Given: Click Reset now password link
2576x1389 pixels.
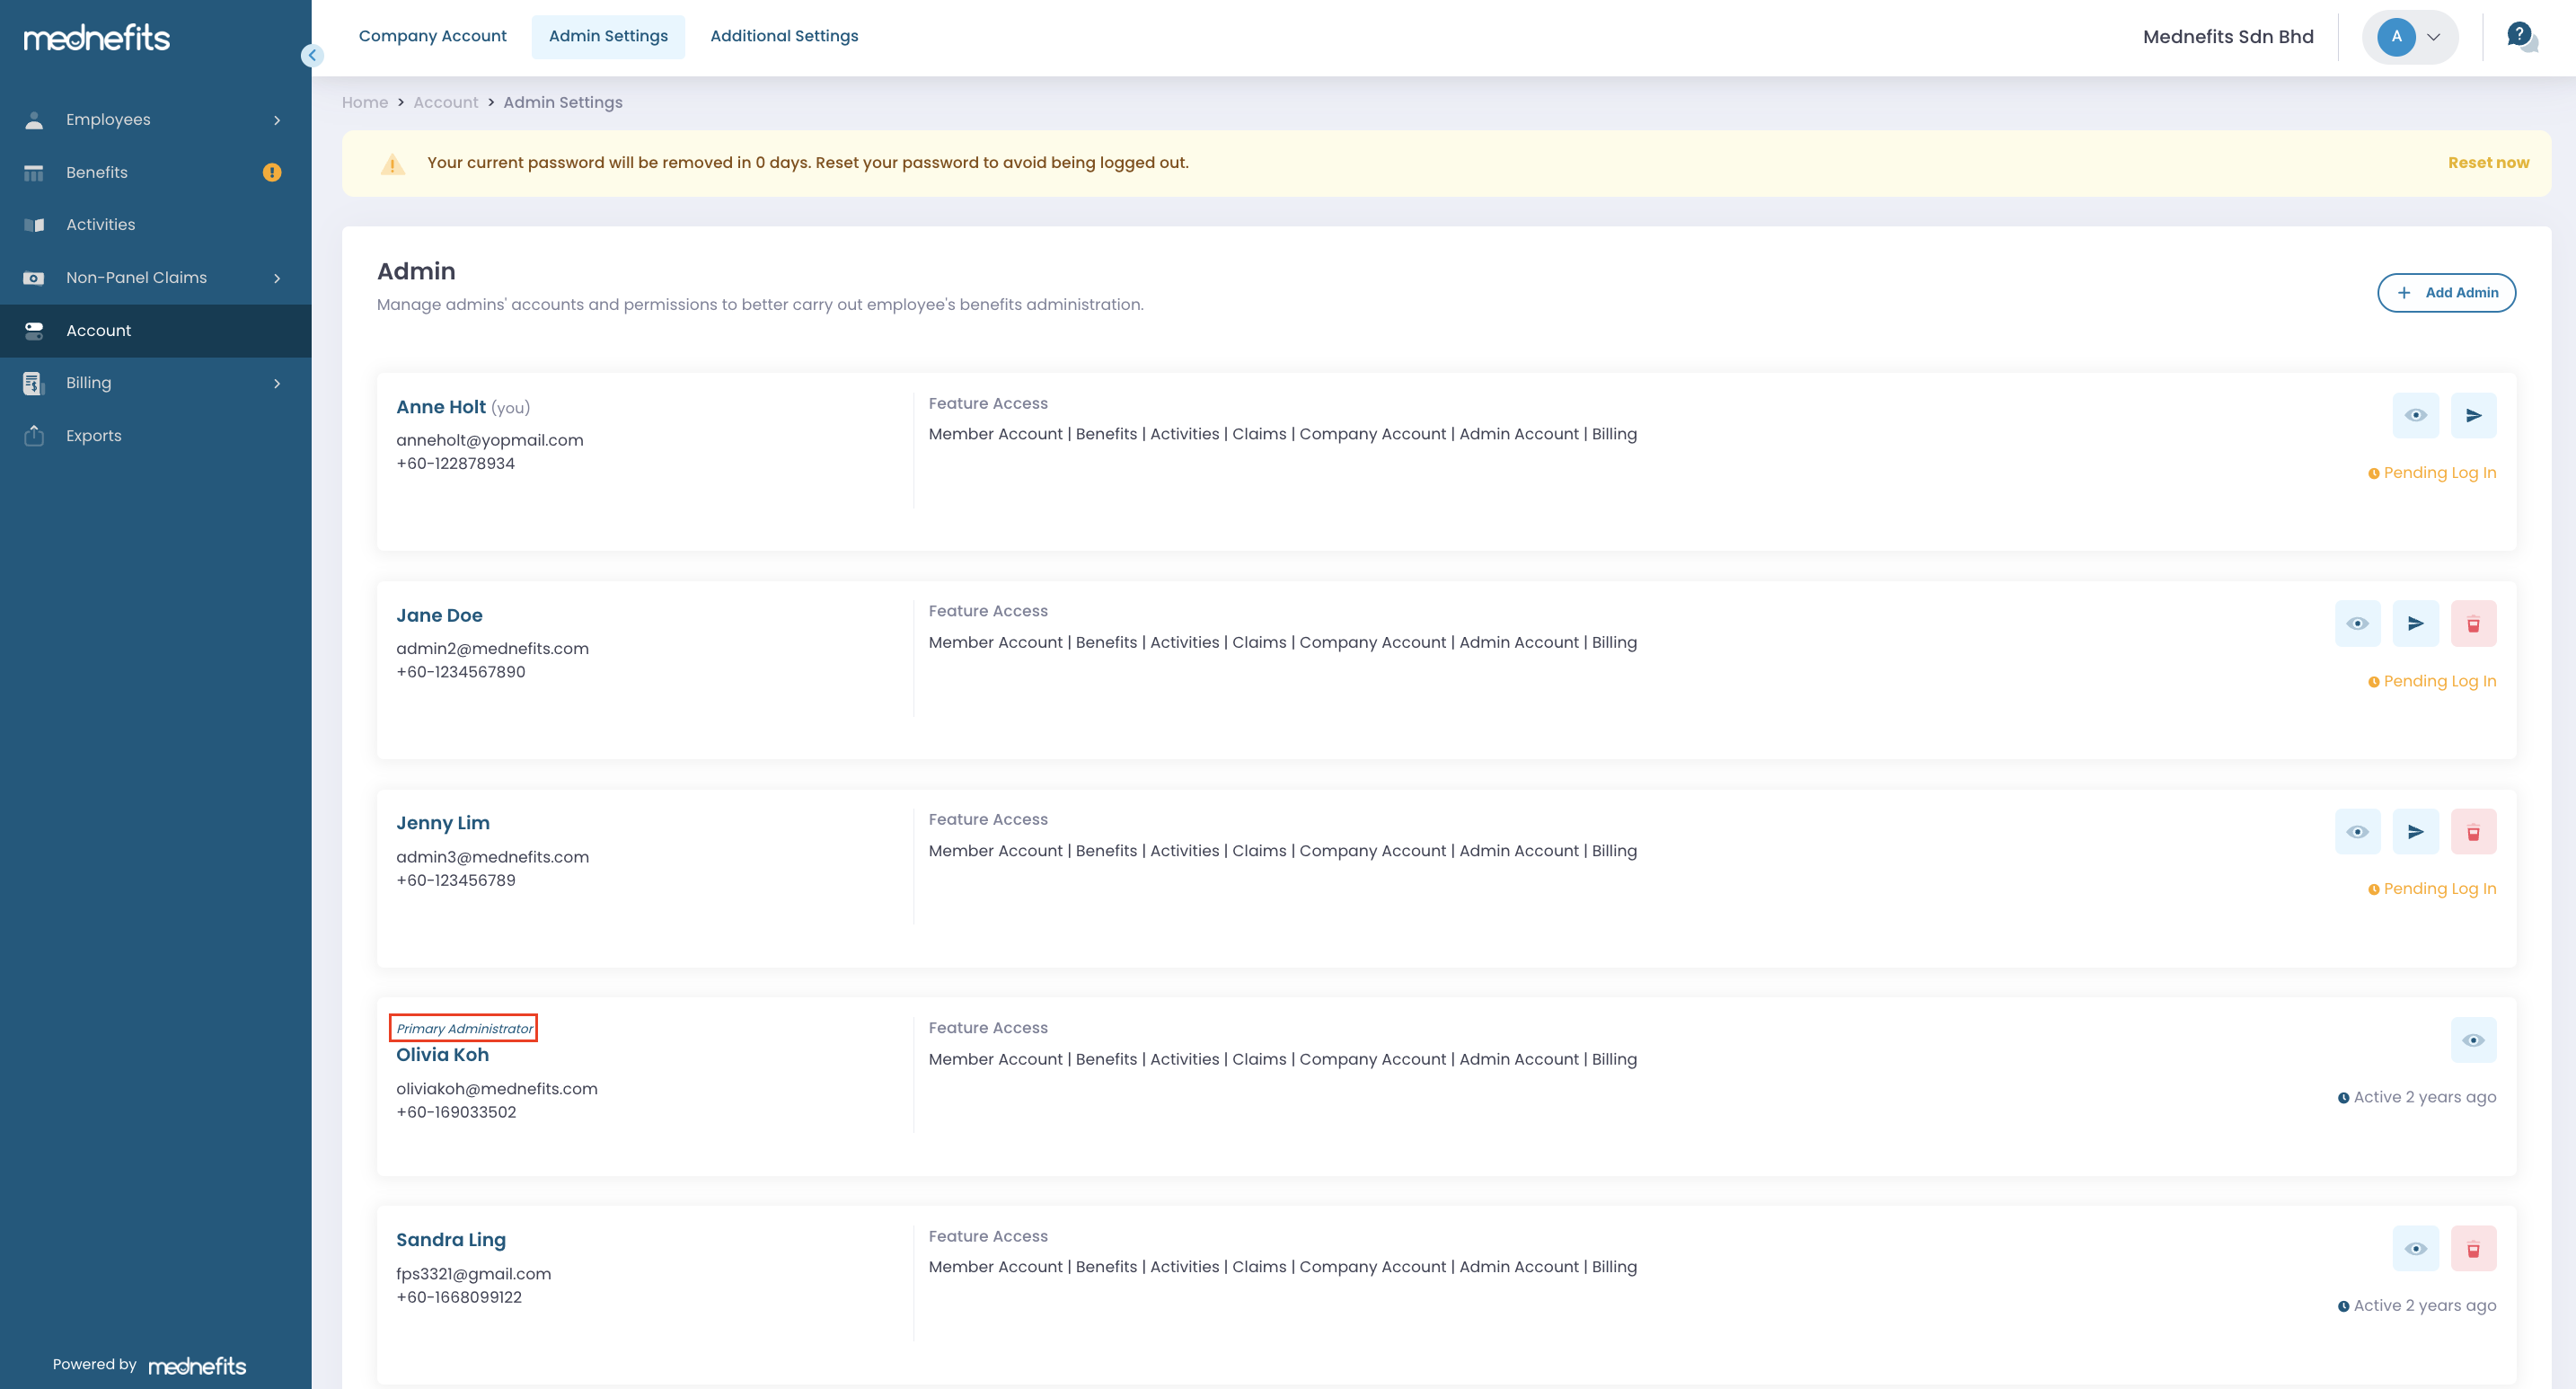Looking at the screenshot, I should pyautogui.click(x=2488, y=163).
